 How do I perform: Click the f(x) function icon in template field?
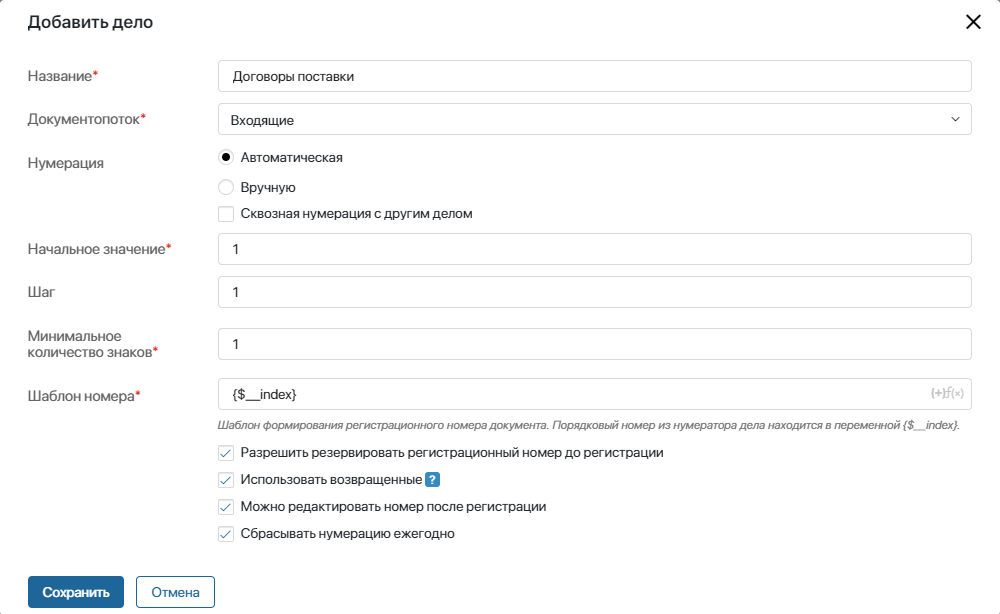point(955,393)
